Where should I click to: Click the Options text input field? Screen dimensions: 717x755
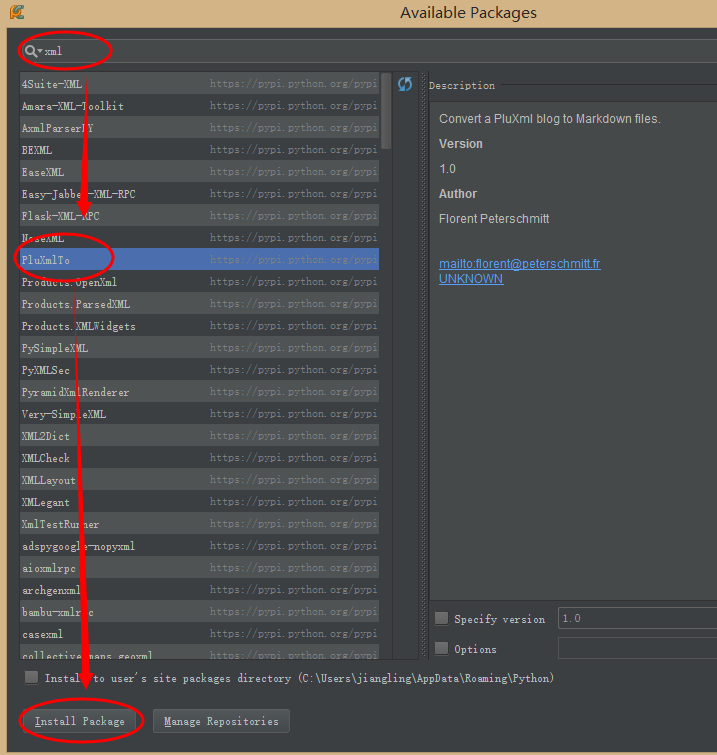point(638,648)
